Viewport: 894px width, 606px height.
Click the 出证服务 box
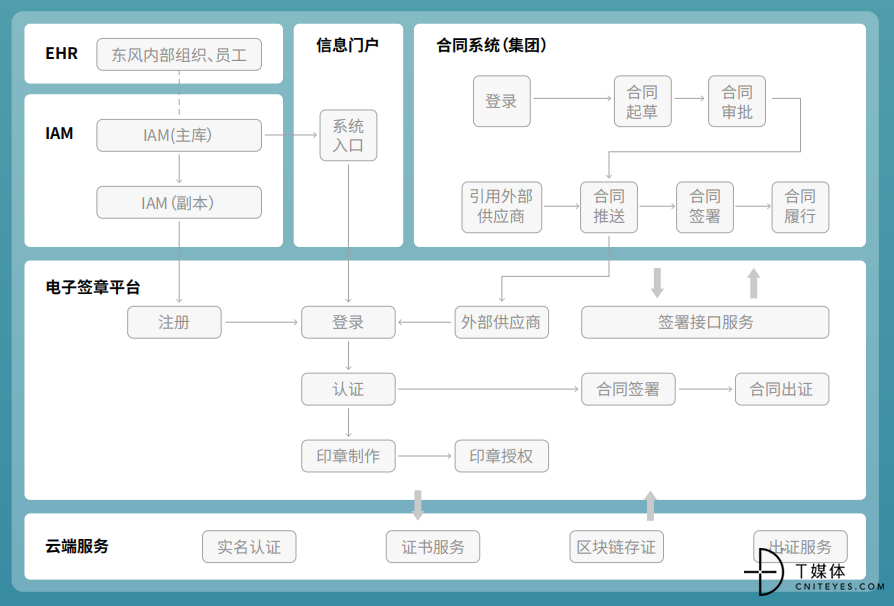pyautogui.click(x=800, y=547)
